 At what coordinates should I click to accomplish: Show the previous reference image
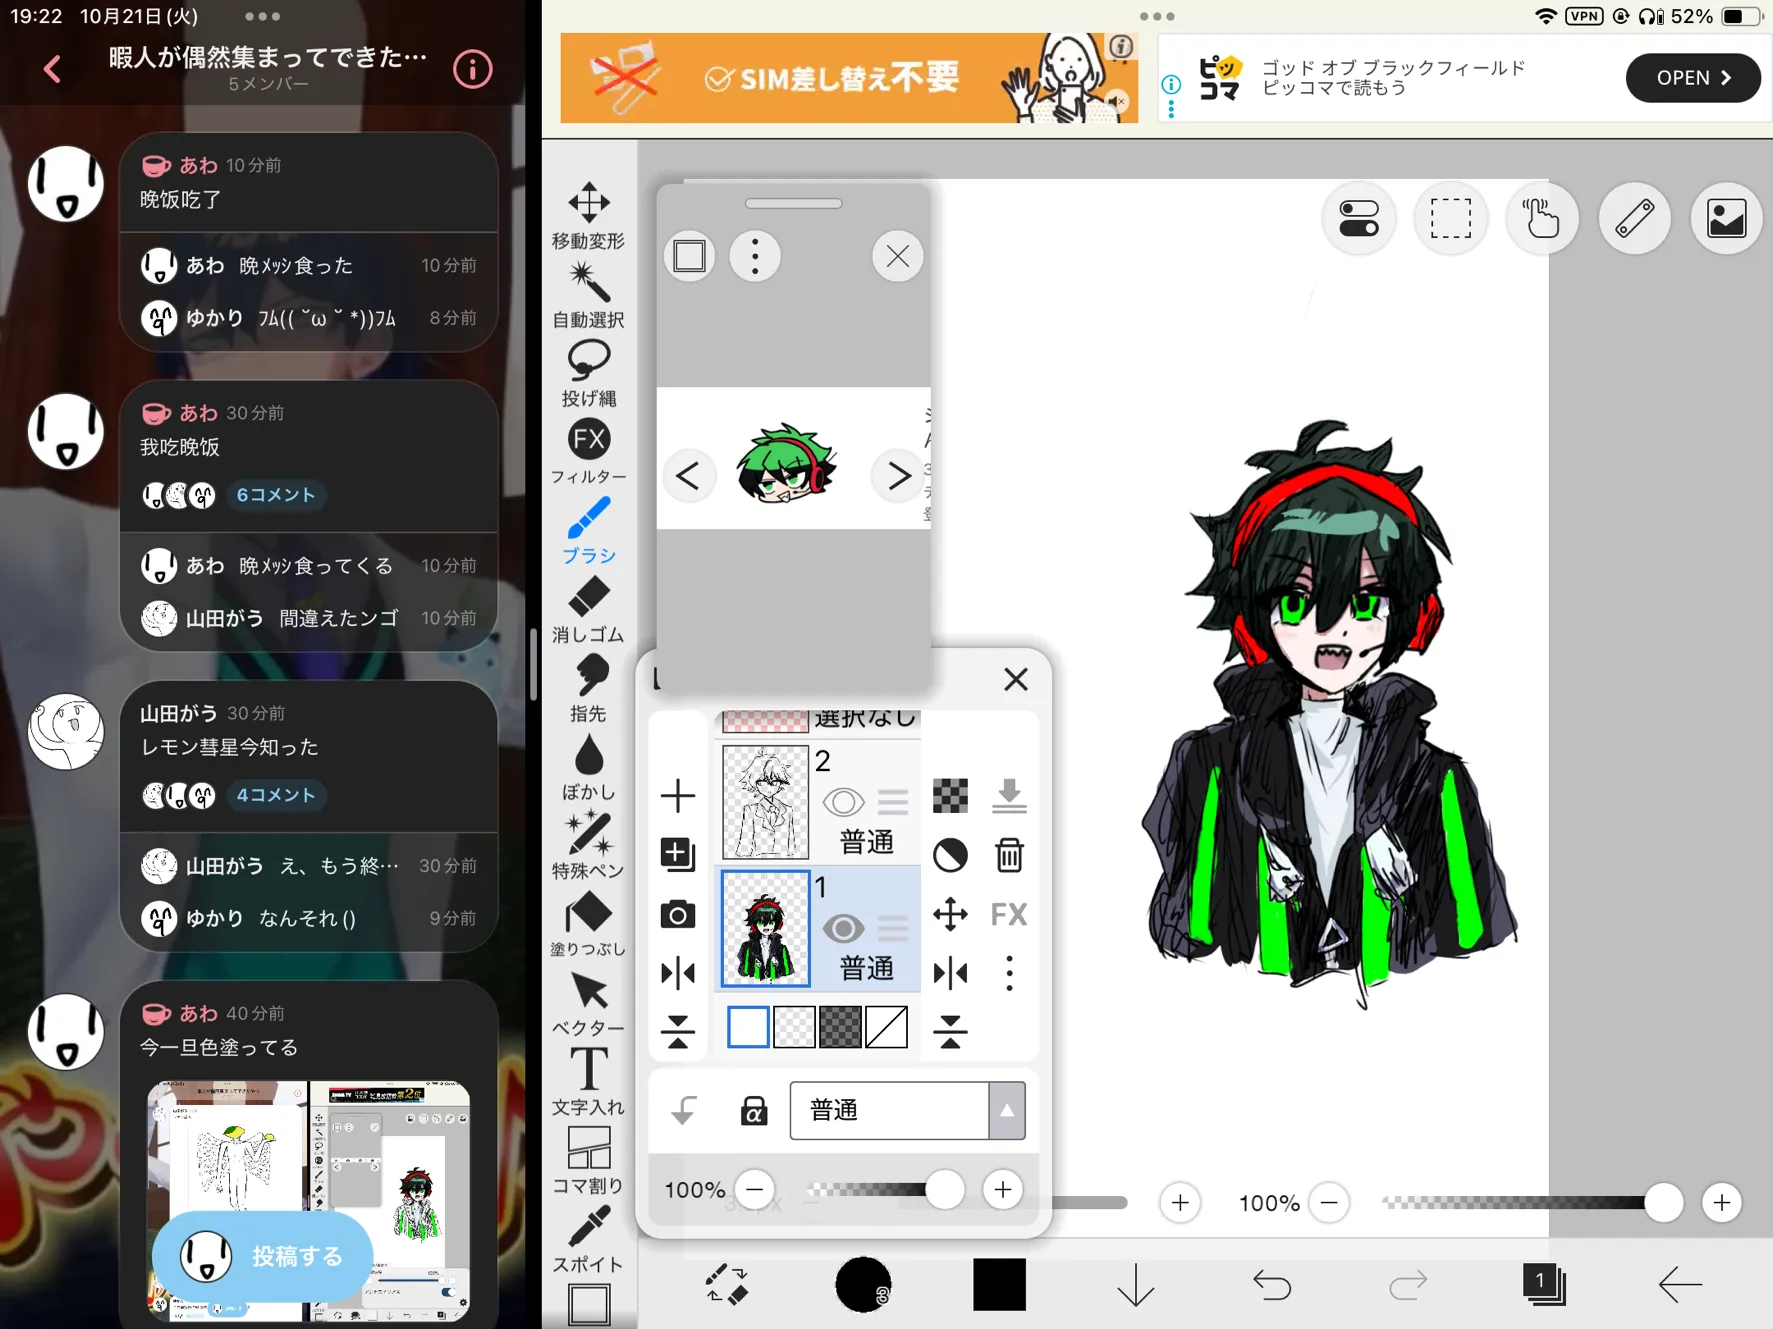pyautogui.click(x=688, y=476)
